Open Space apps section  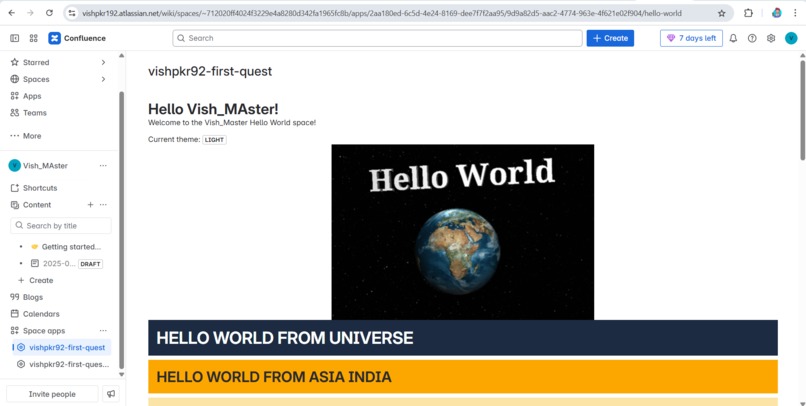click(44, 330)
